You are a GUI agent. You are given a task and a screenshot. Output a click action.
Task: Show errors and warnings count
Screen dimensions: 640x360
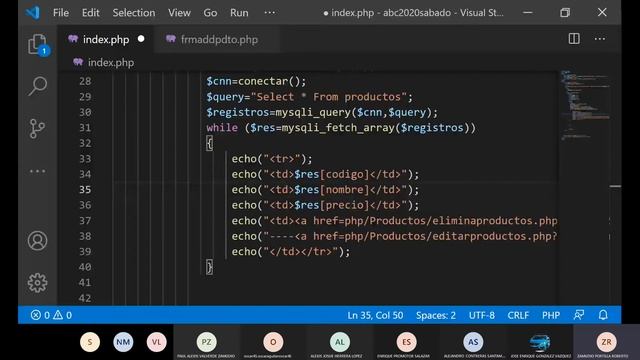(51, 315)
